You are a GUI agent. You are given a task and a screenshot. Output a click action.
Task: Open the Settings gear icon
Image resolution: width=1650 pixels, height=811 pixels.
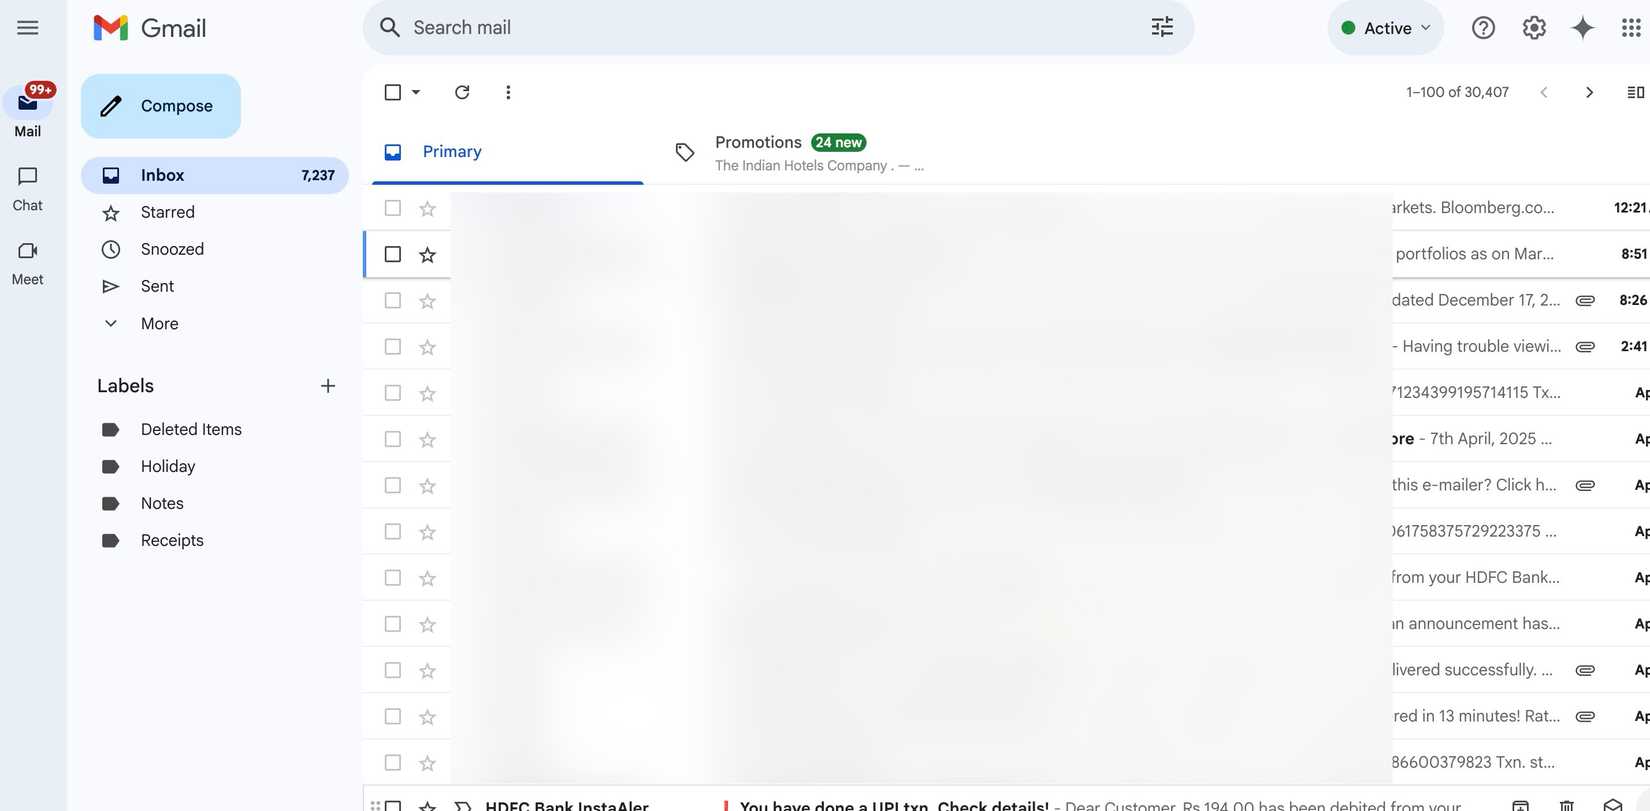(1534, 28)
